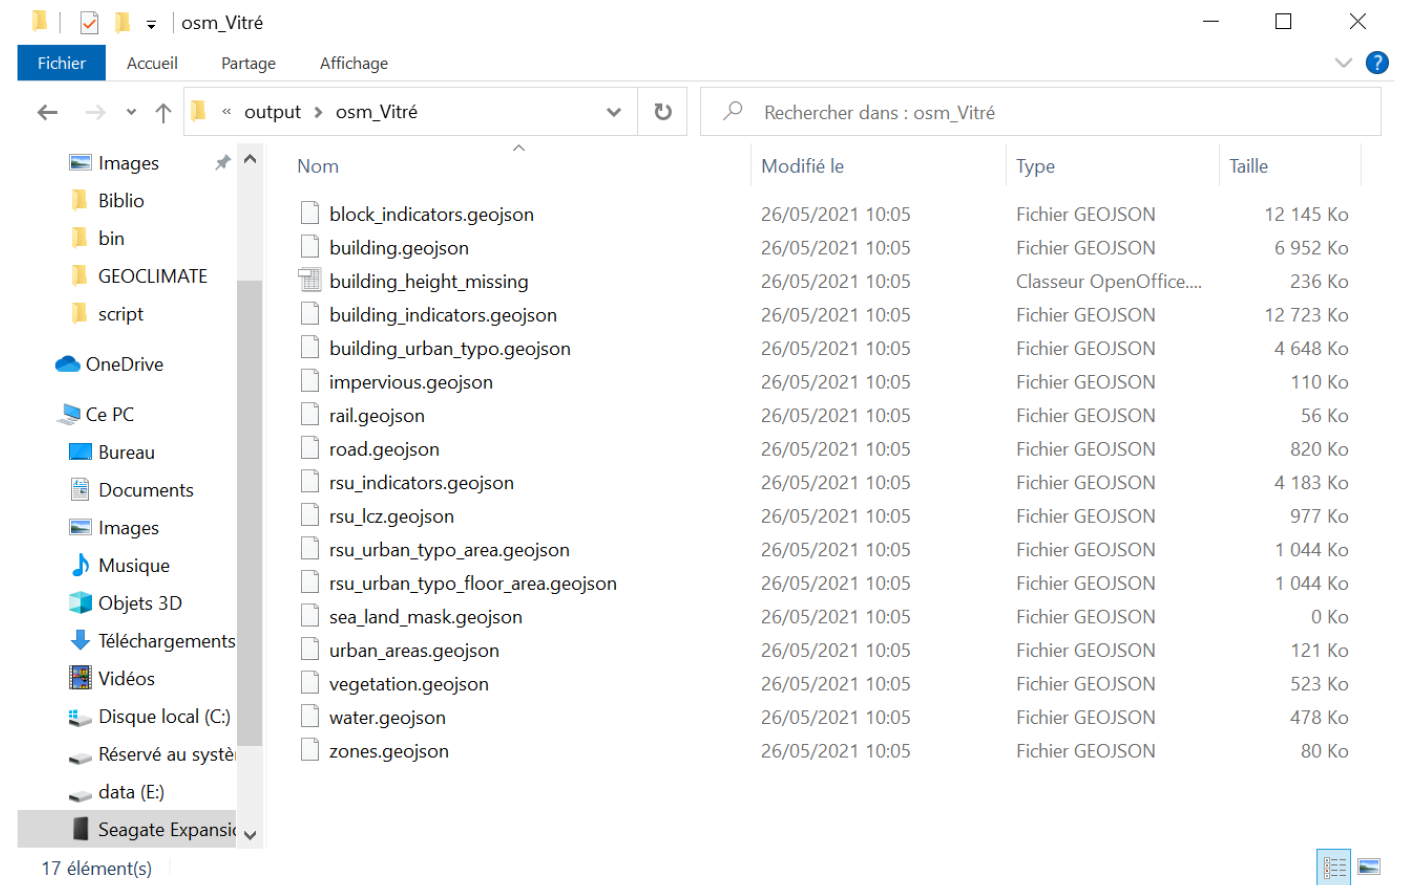Toggle sort order on the Nom column

318,165
